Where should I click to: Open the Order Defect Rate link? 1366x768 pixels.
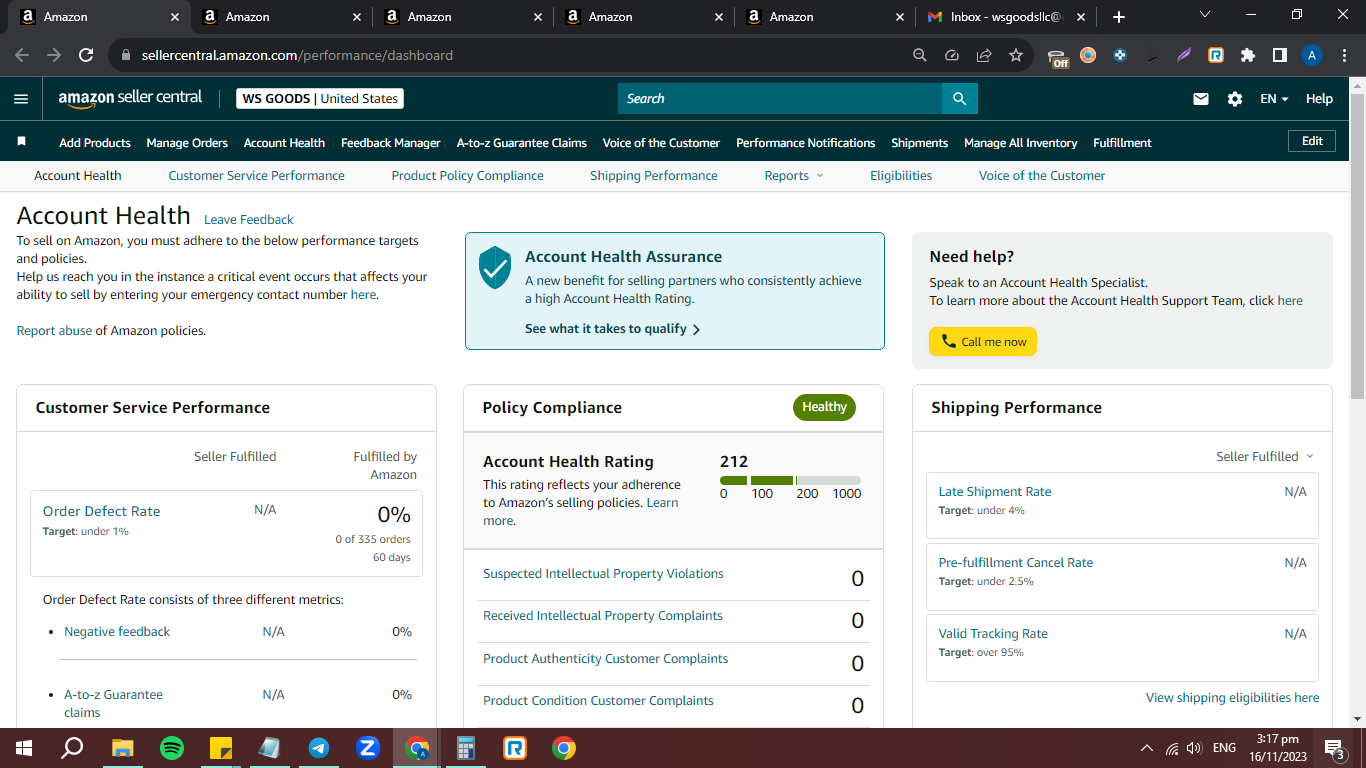(x=101, y=511)
